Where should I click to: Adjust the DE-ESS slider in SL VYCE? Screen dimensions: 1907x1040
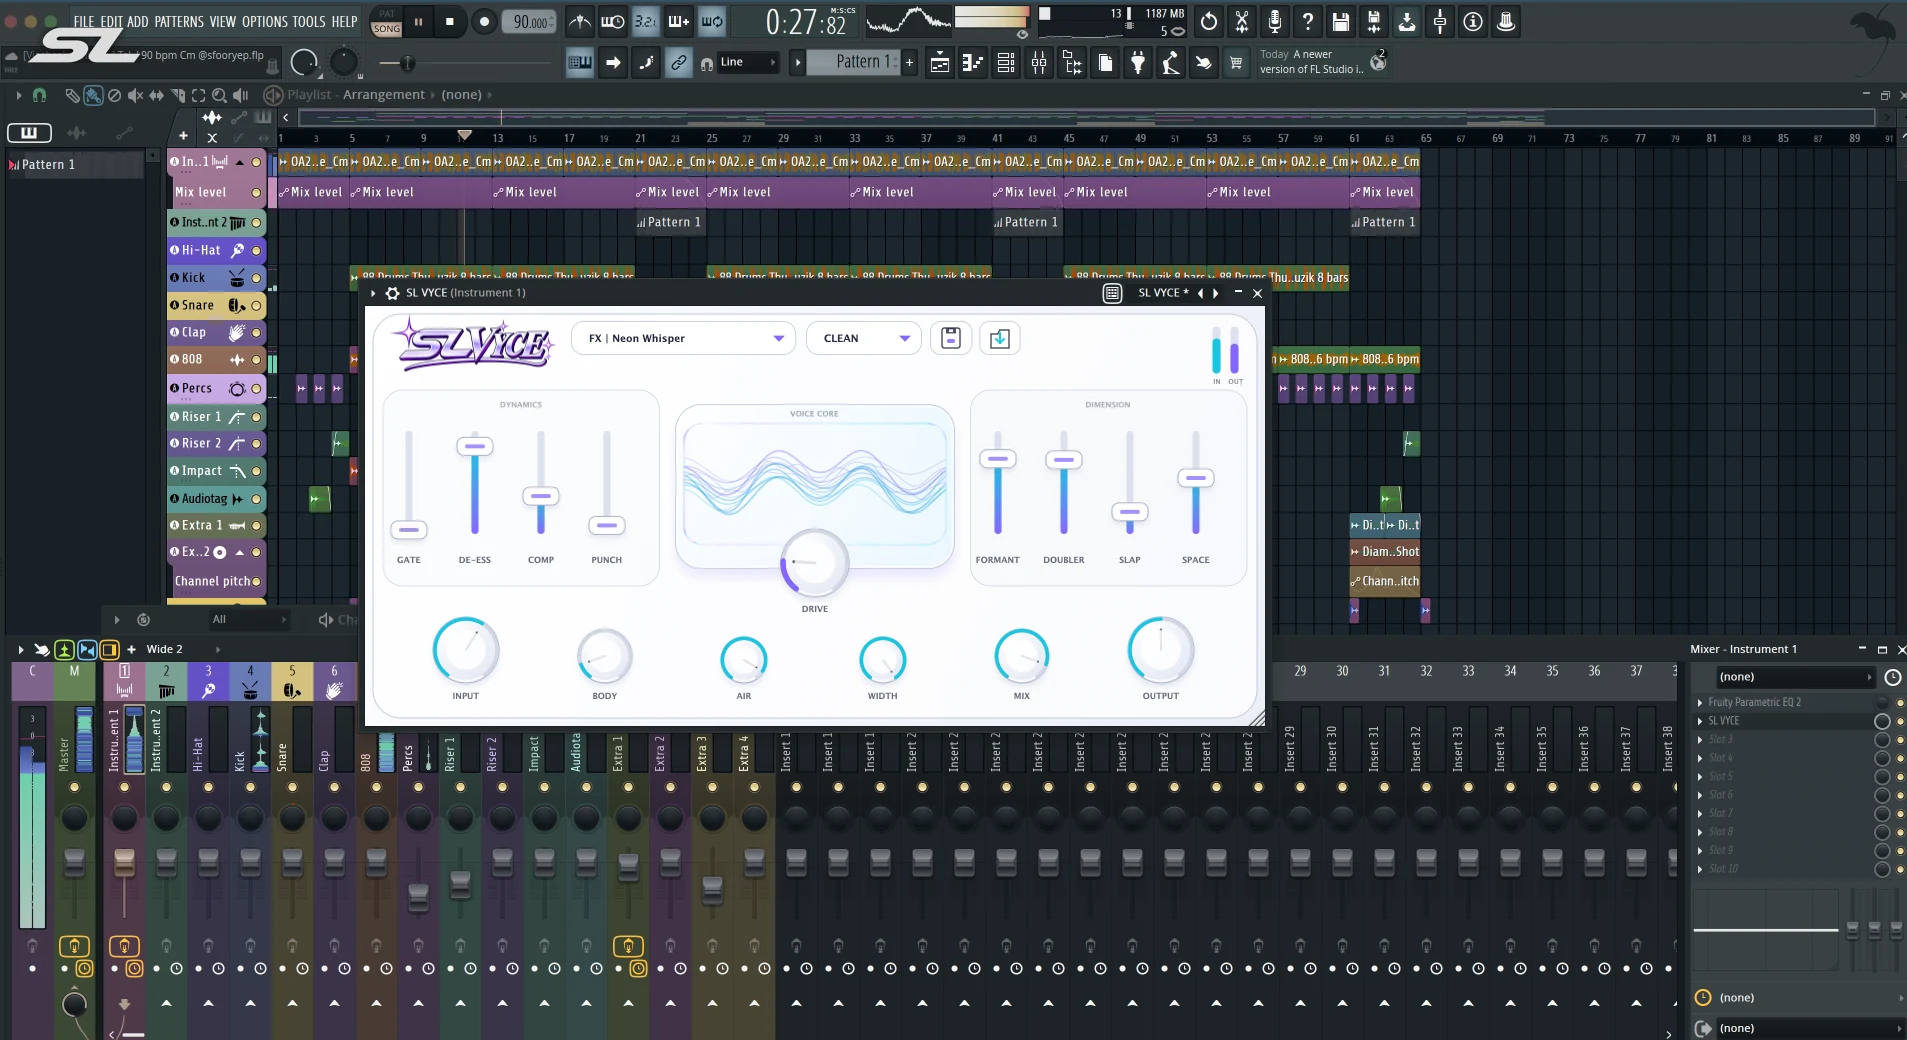pyautogui.click(x=475, y=446)
